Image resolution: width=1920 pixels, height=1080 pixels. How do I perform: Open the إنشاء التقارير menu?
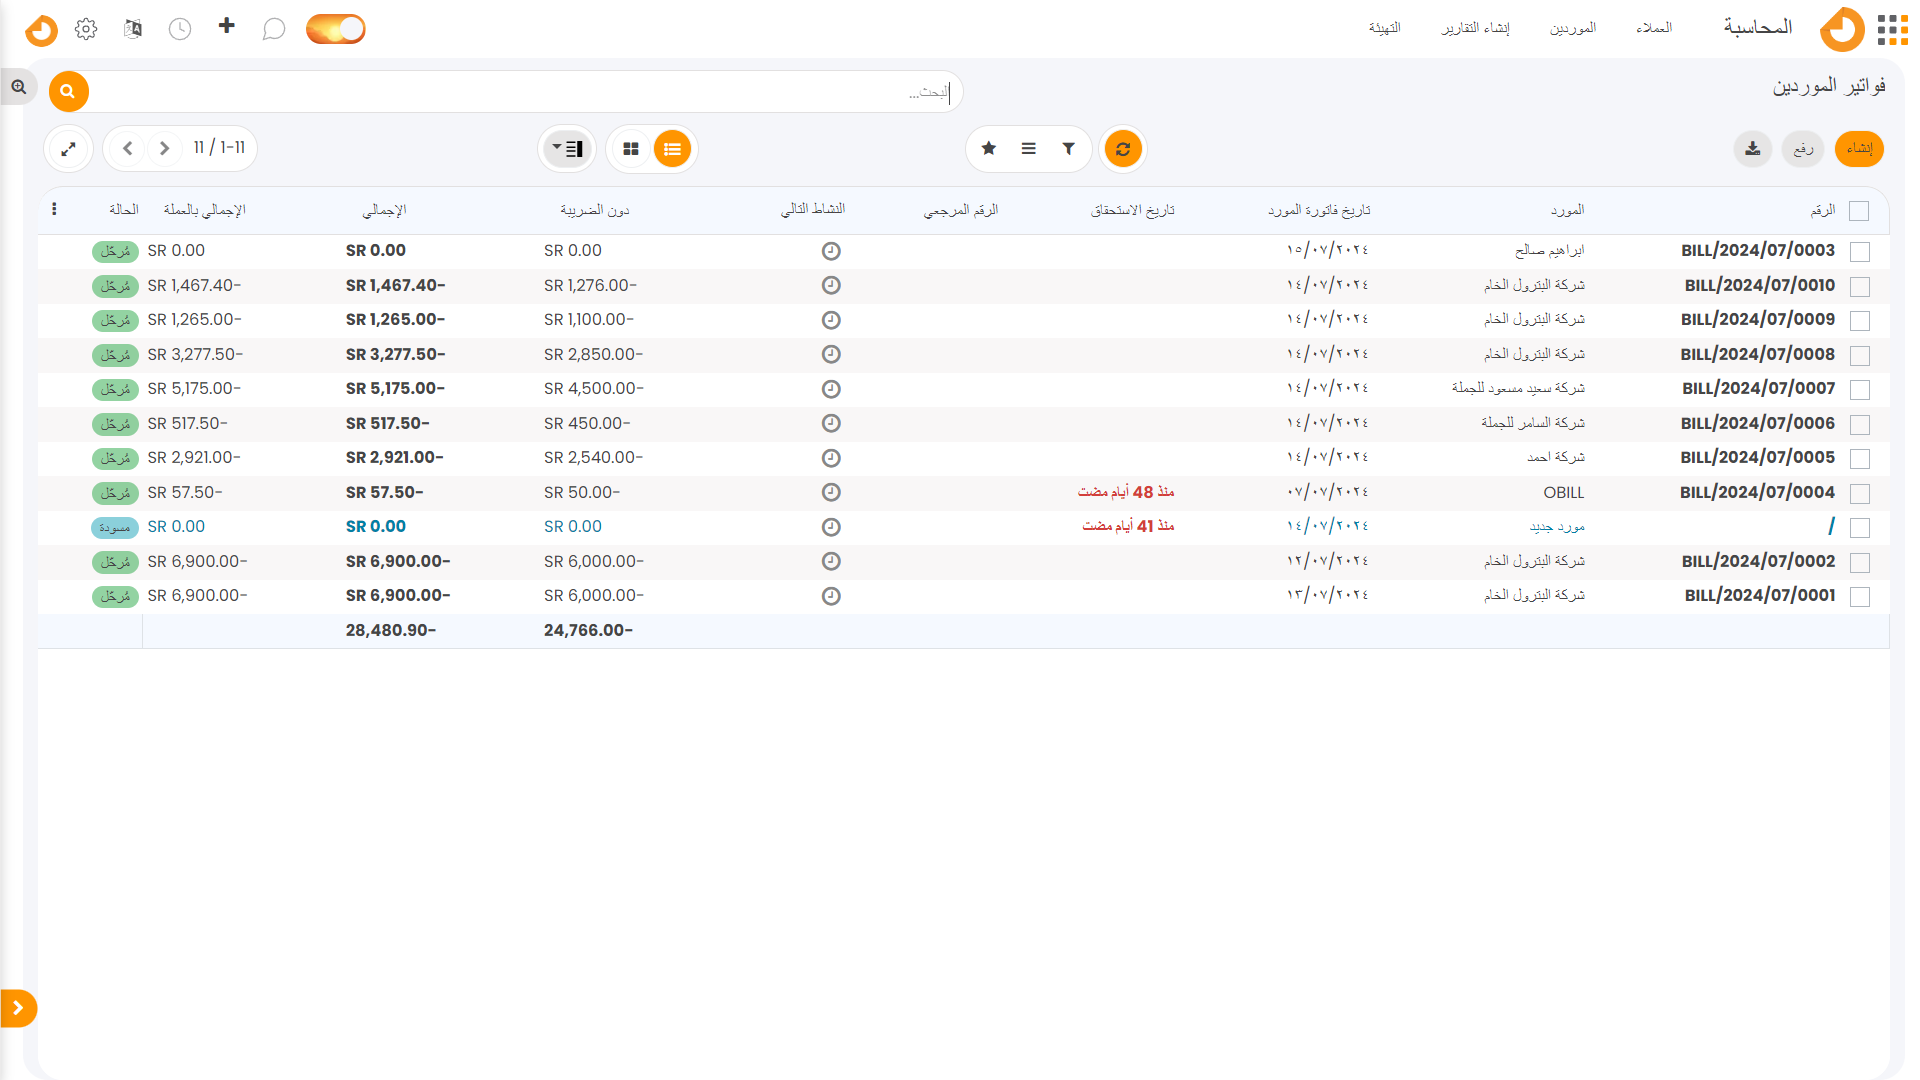click(x=1475, y=28)
